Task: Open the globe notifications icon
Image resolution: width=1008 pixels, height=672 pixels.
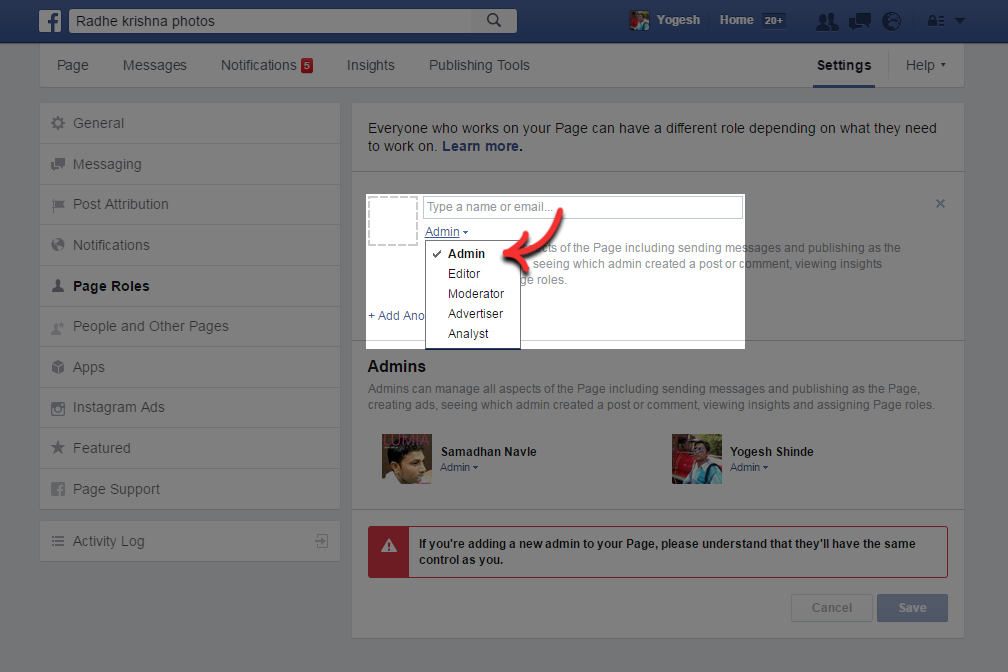Action: pos(891,21)
